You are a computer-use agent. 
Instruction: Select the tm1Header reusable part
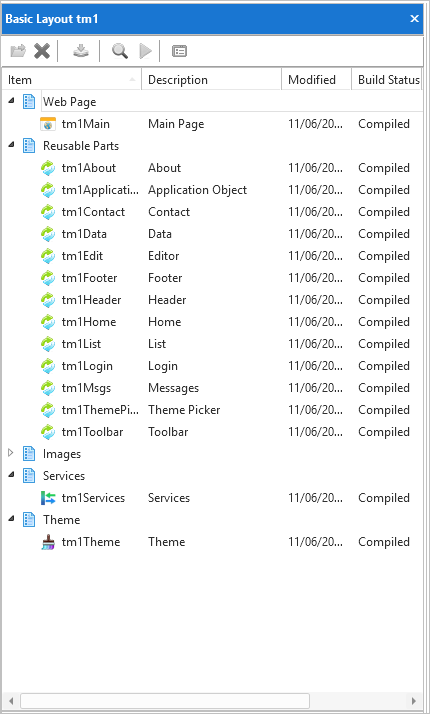[x=92, y=300]
